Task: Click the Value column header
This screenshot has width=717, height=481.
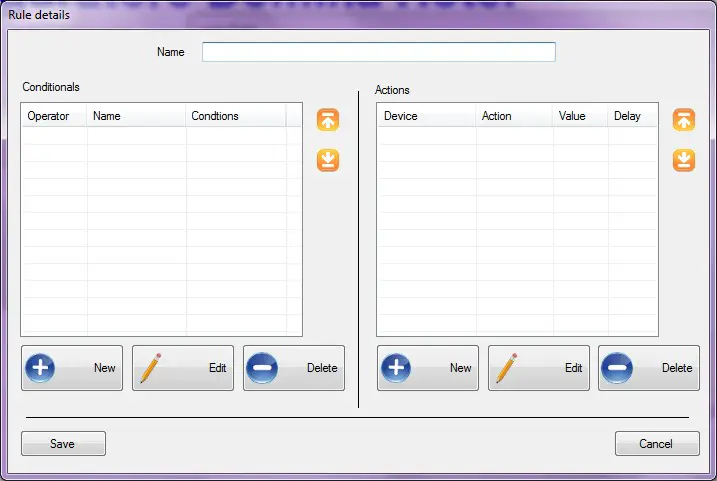Action: [581, 116]
